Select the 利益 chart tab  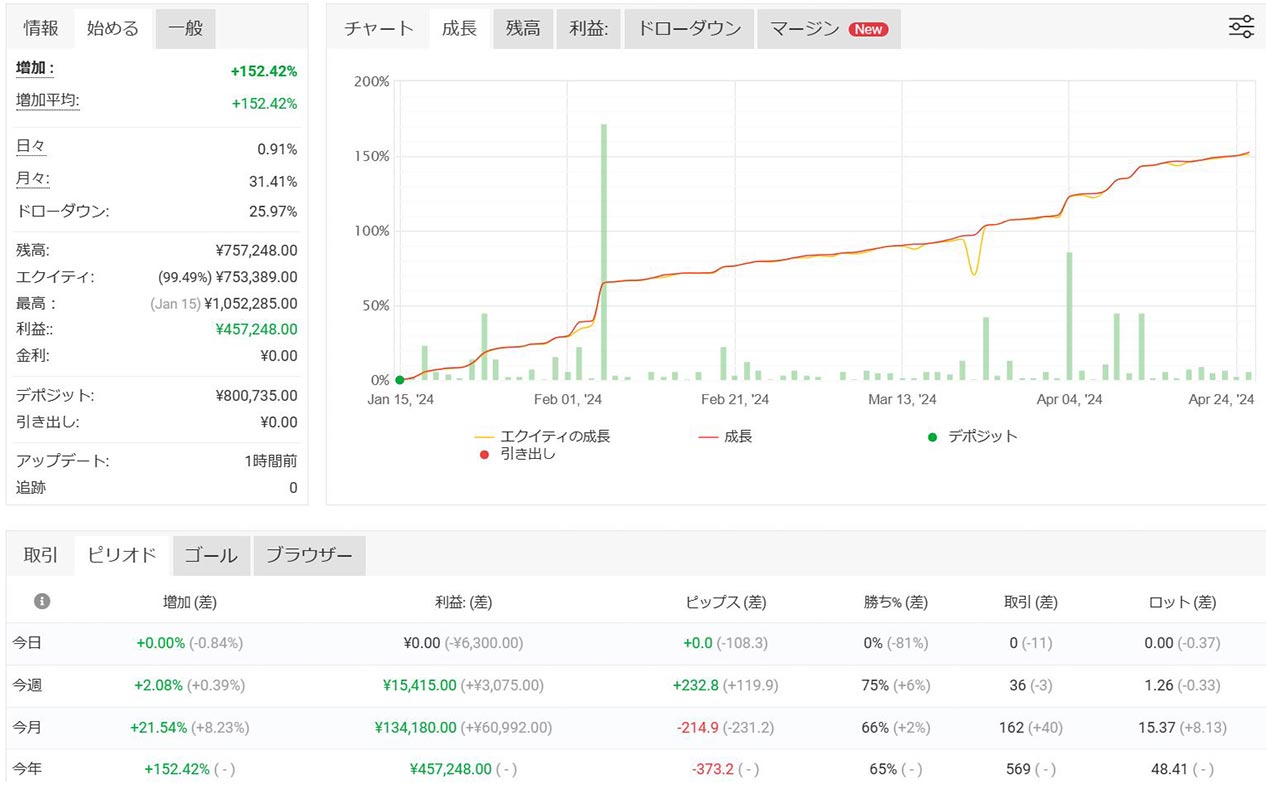(589, 29)
